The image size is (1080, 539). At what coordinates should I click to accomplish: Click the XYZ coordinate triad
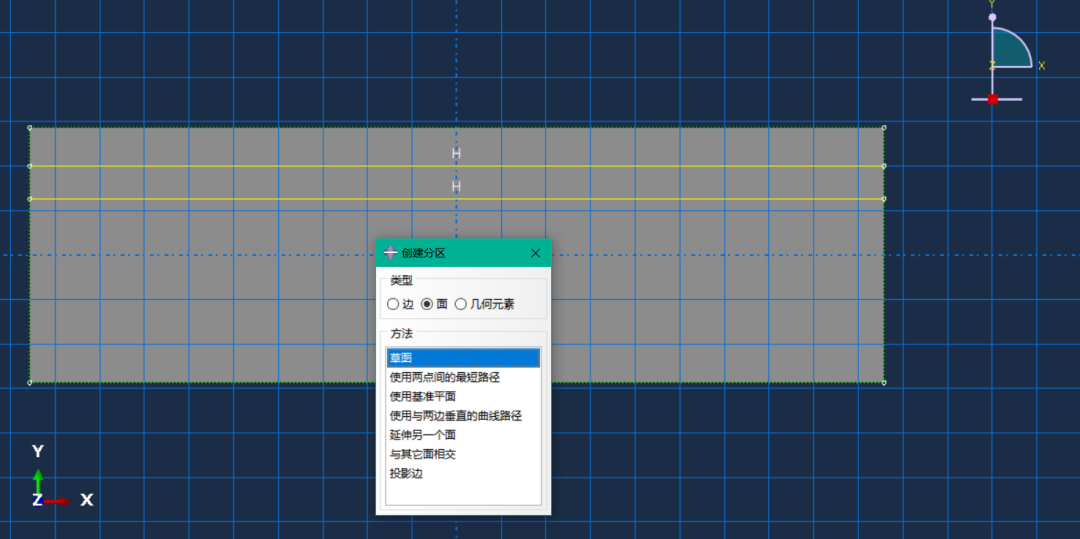(x=61, y=476)
